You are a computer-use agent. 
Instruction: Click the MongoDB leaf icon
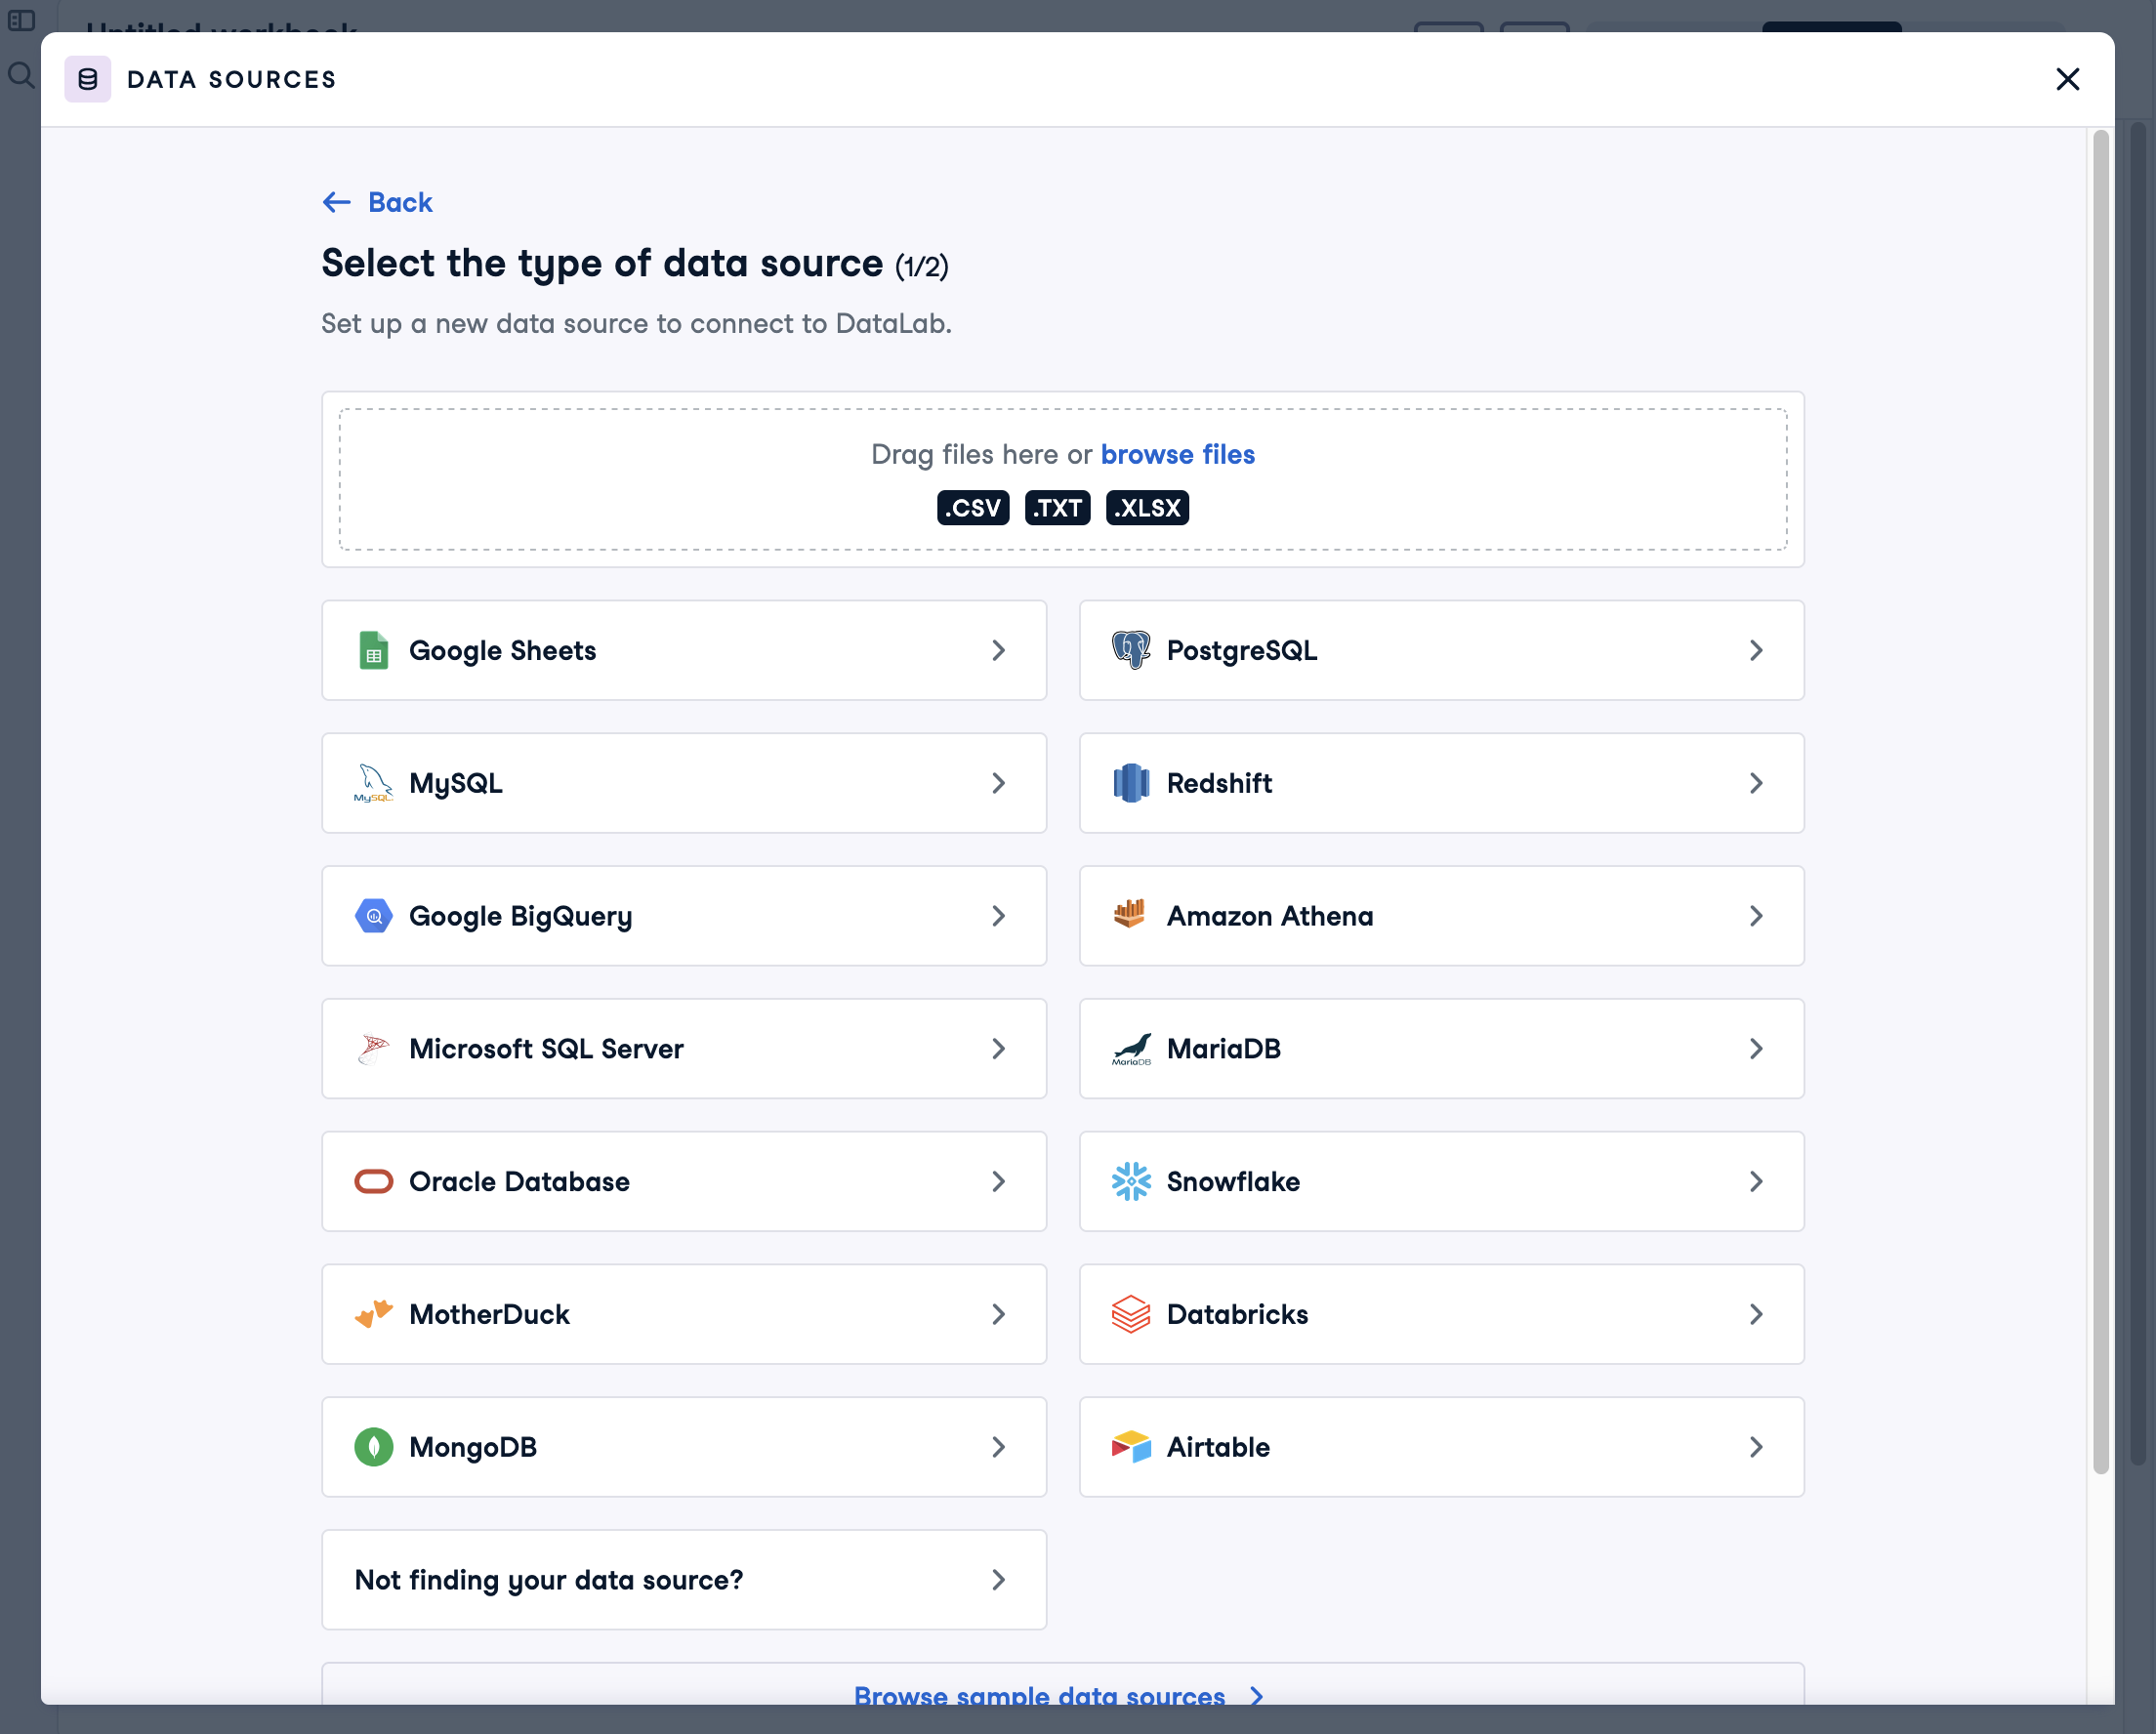373,1447
